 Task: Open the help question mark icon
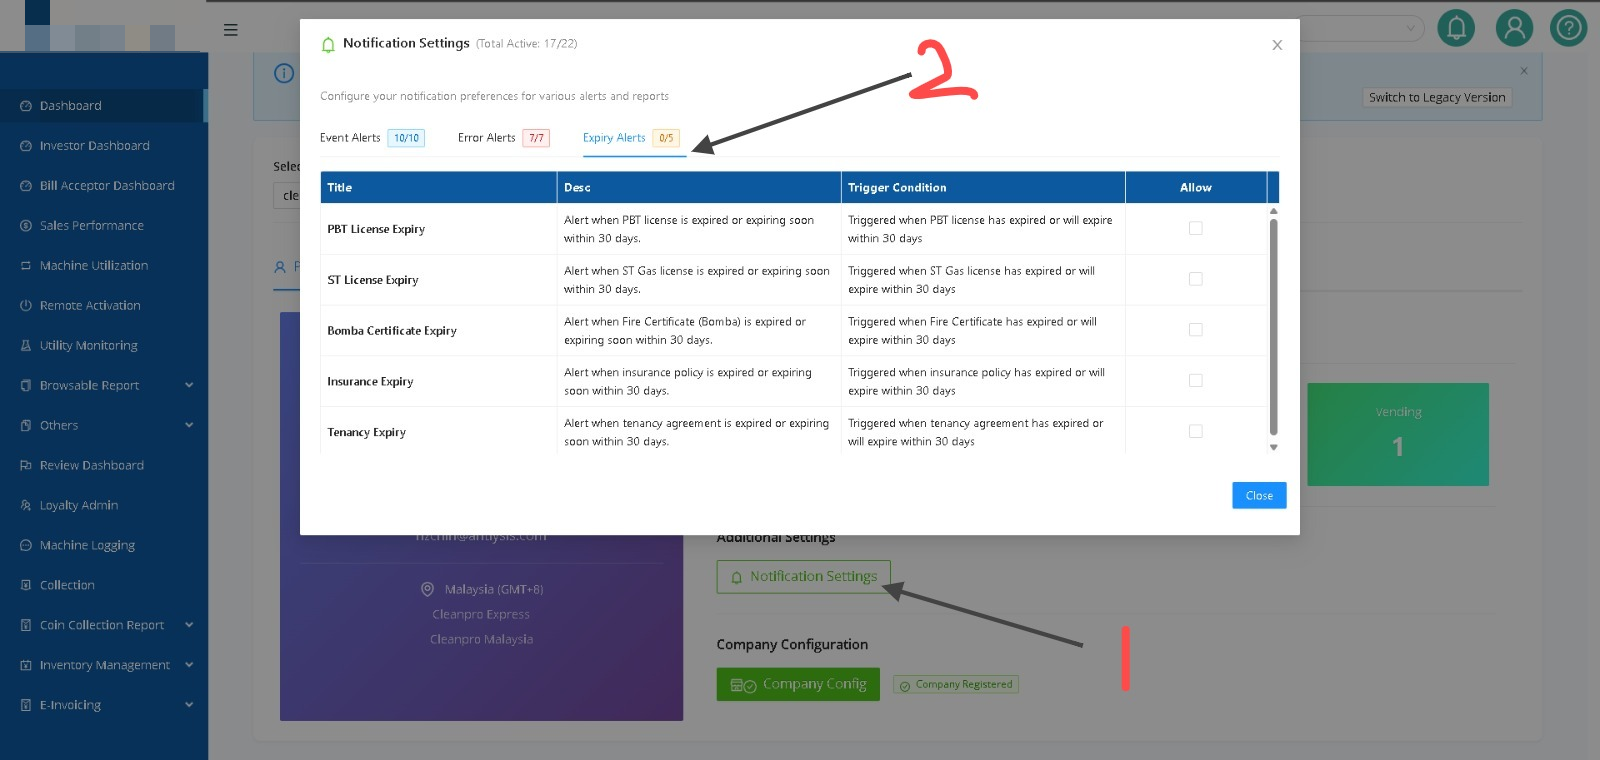point(1568,28)
